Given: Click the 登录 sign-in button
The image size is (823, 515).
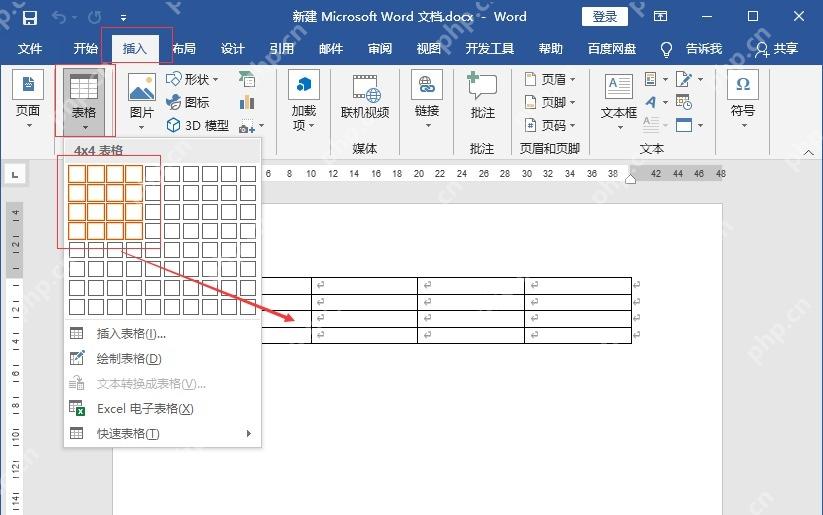Looking at the screenshot, I should click(x=605, y=17).
